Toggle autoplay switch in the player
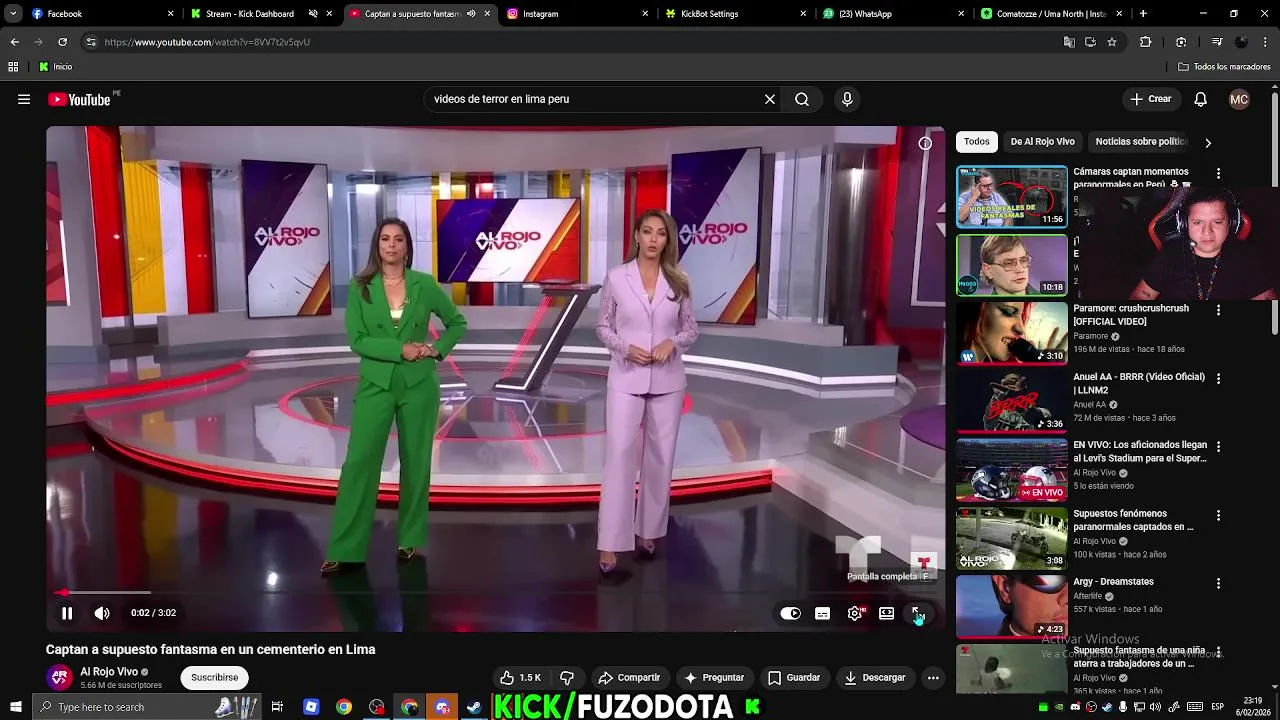The height and width of the screenshot is (720, 1280). [x=790, y=613]
